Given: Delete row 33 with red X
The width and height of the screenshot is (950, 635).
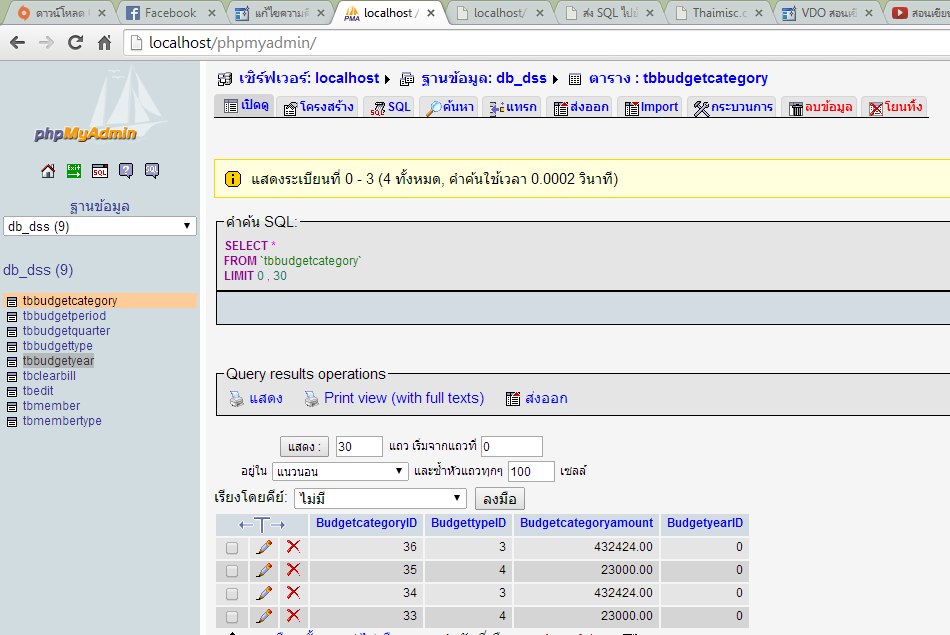Looking at the screenshot, I should pos(293,616).
